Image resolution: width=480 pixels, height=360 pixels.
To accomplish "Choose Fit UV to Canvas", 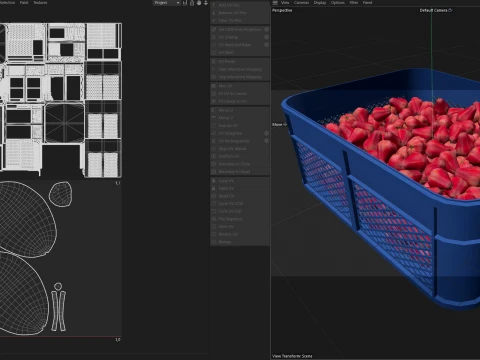I will pyautogui.click(x=240, y=94).
